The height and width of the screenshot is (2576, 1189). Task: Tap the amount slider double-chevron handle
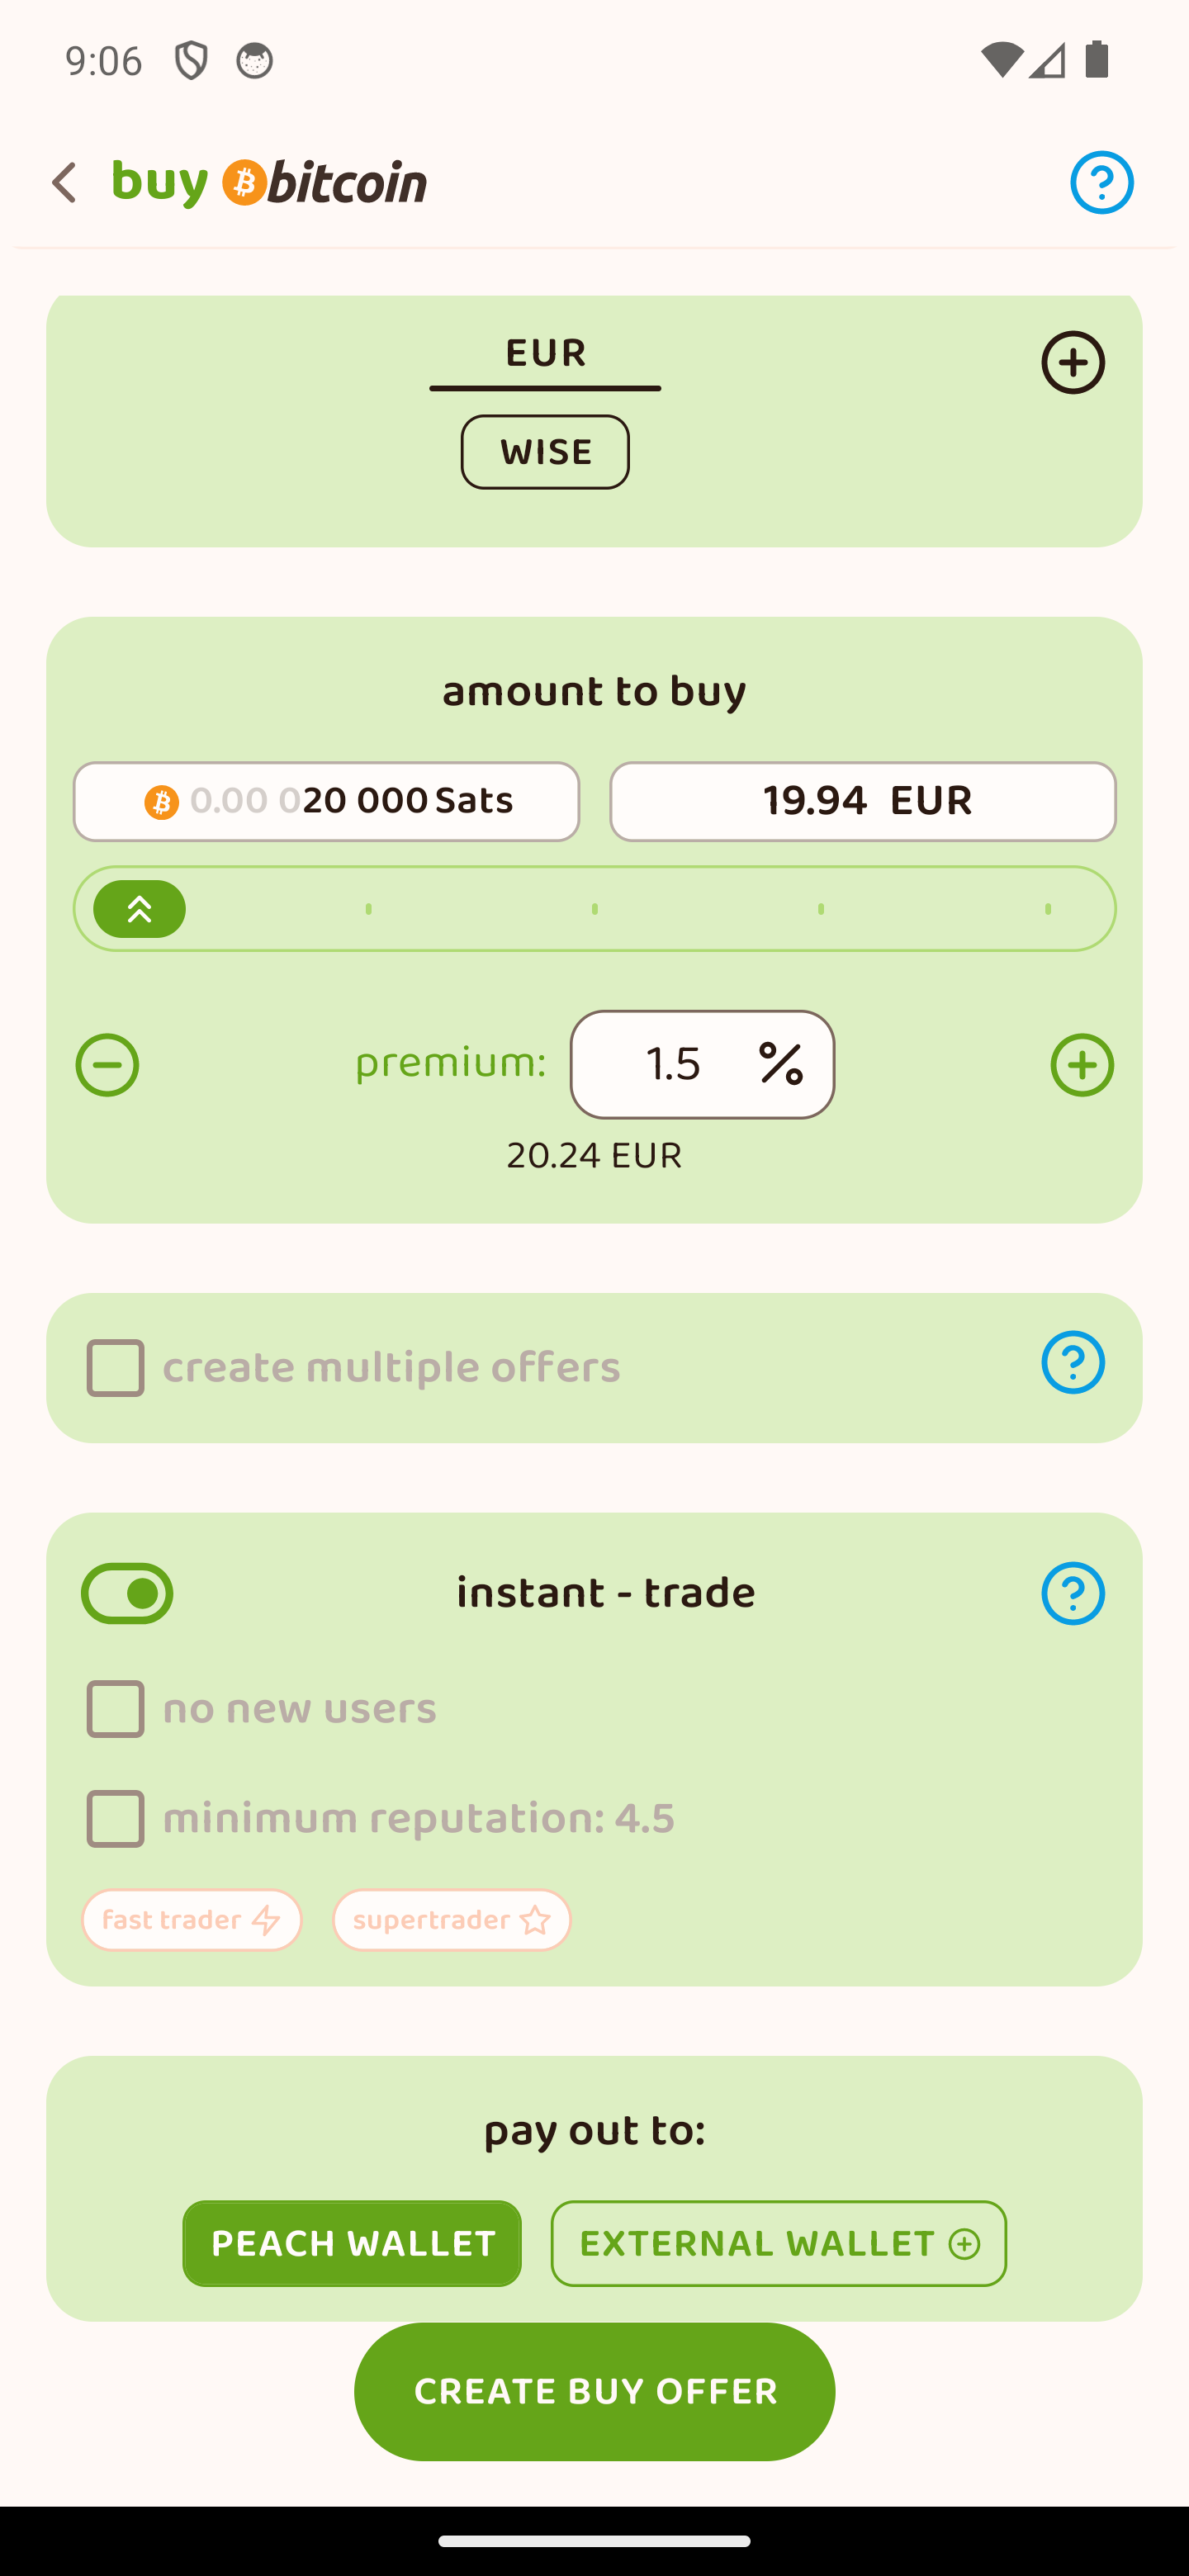click(x=140, y=909)
